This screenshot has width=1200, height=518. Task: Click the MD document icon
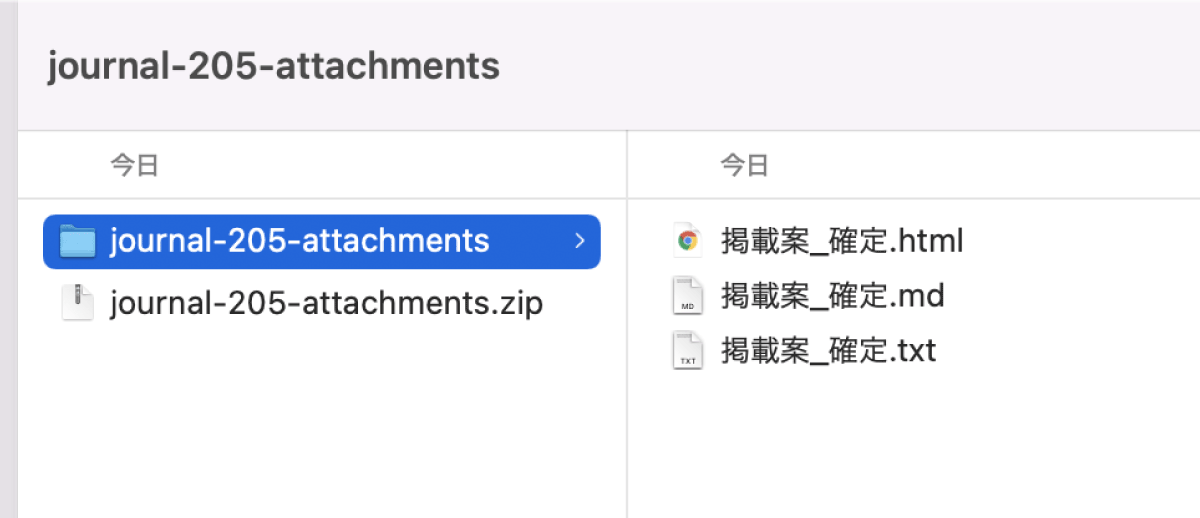point(687,296)
